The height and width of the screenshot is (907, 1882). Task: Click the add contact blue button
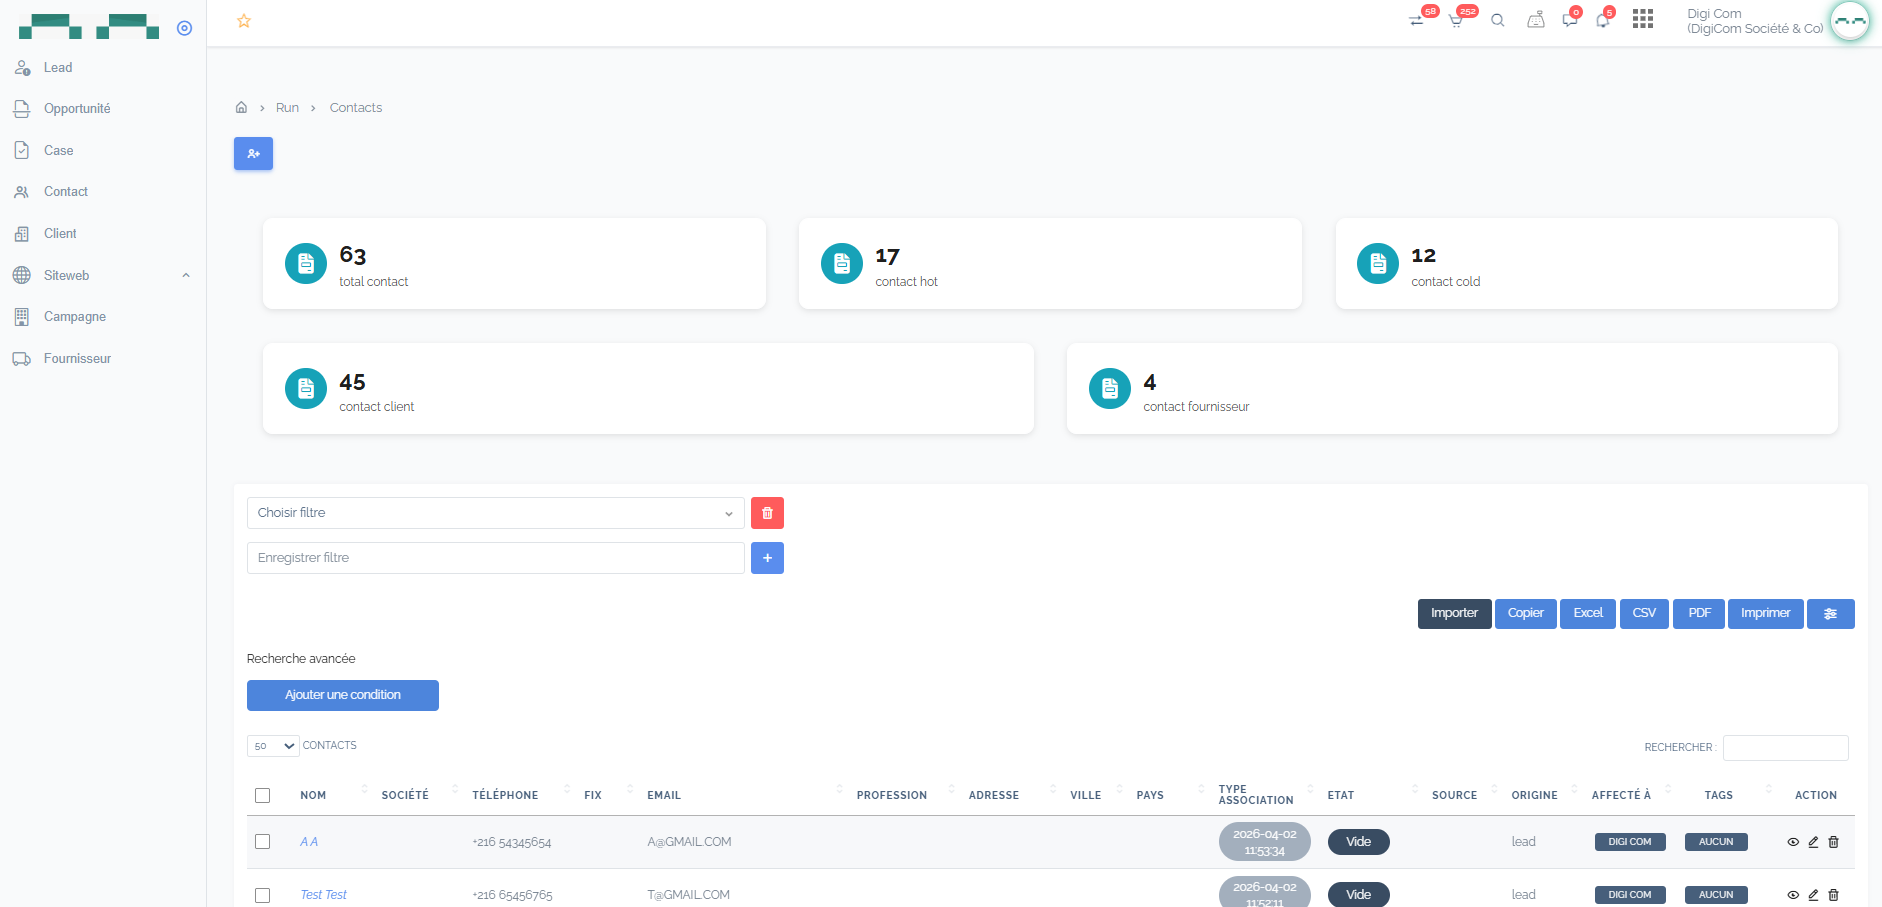click(253, 154)
